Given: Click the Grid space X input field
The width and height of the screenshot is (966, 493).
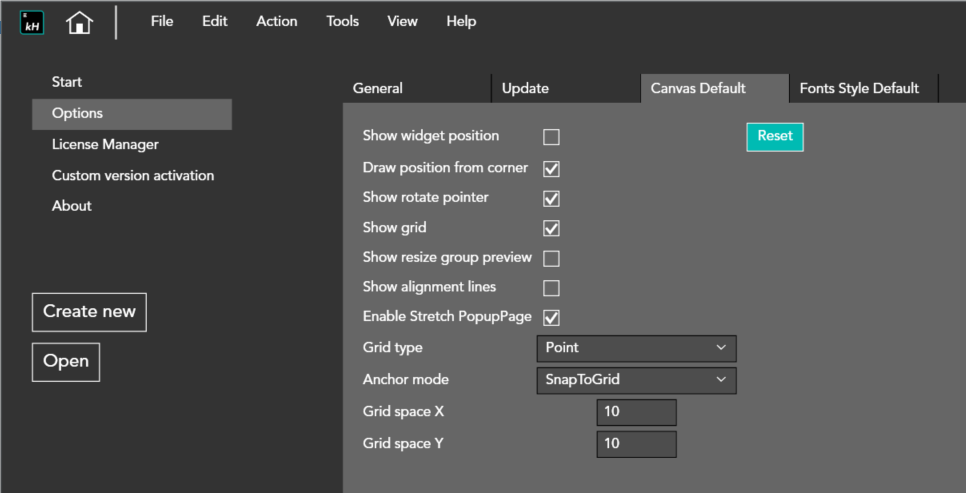Looking at the screenshot, I should pyautogui.click(x=636, y=412).
